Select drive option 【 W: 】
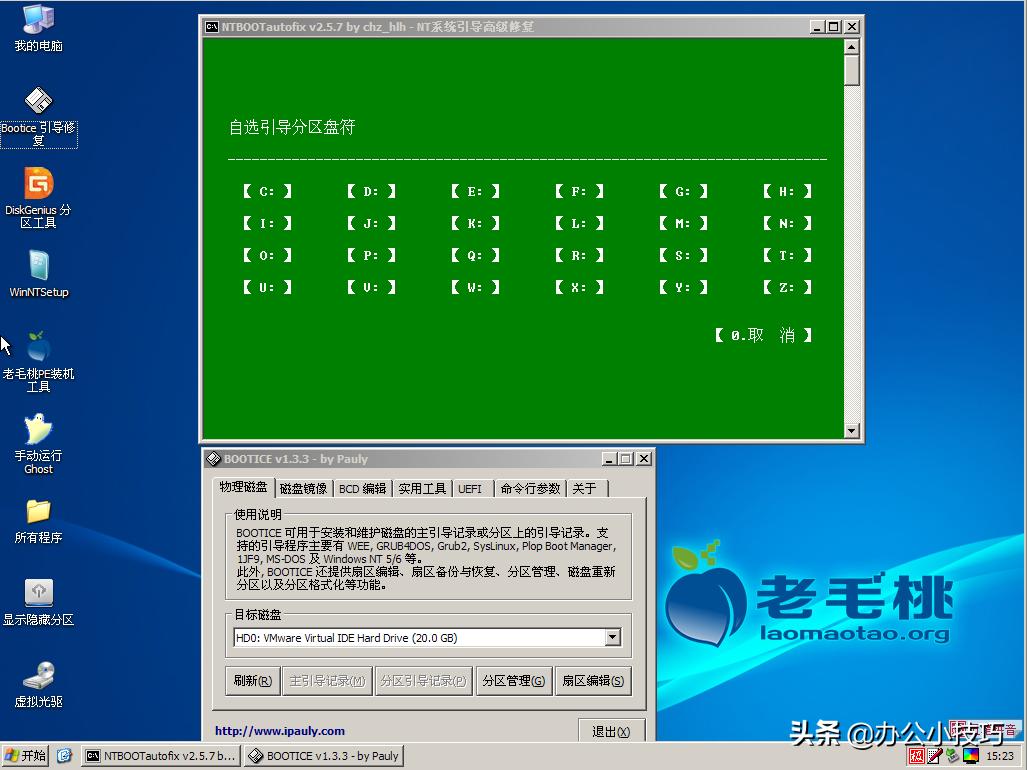Image resolution: width=1027 pixels, height=770 pixels. click(x=476, y=287)
